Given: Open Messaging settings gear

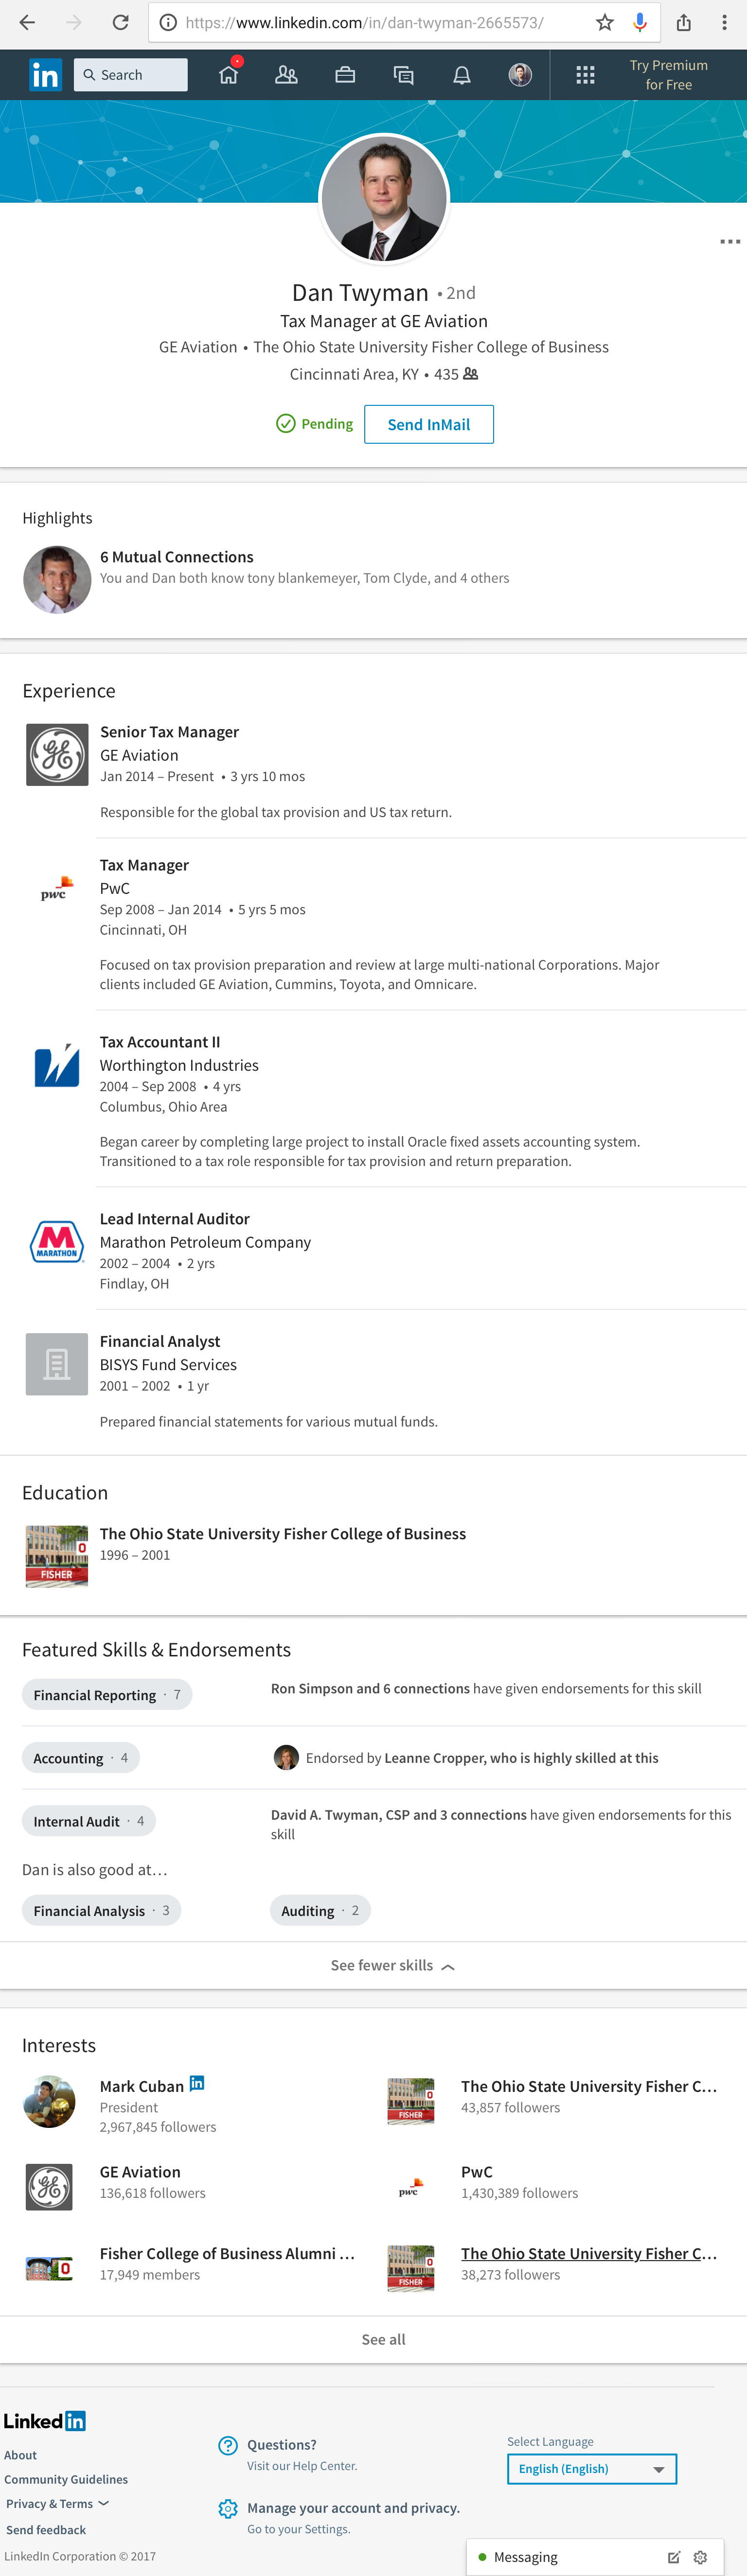Looking at the screenshot, I should (701, 2557).
